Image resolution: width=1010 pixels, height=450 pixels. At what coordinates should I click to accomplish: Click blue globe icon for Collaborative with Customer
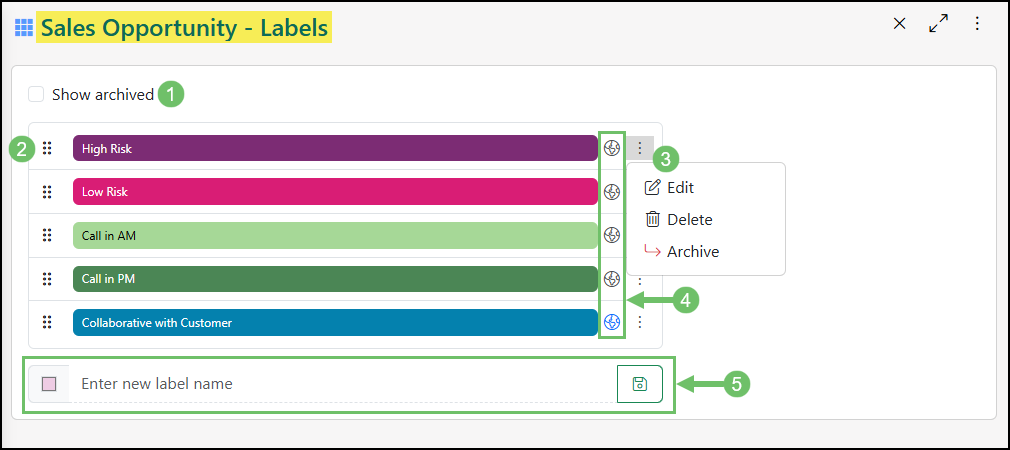[612, 322]
